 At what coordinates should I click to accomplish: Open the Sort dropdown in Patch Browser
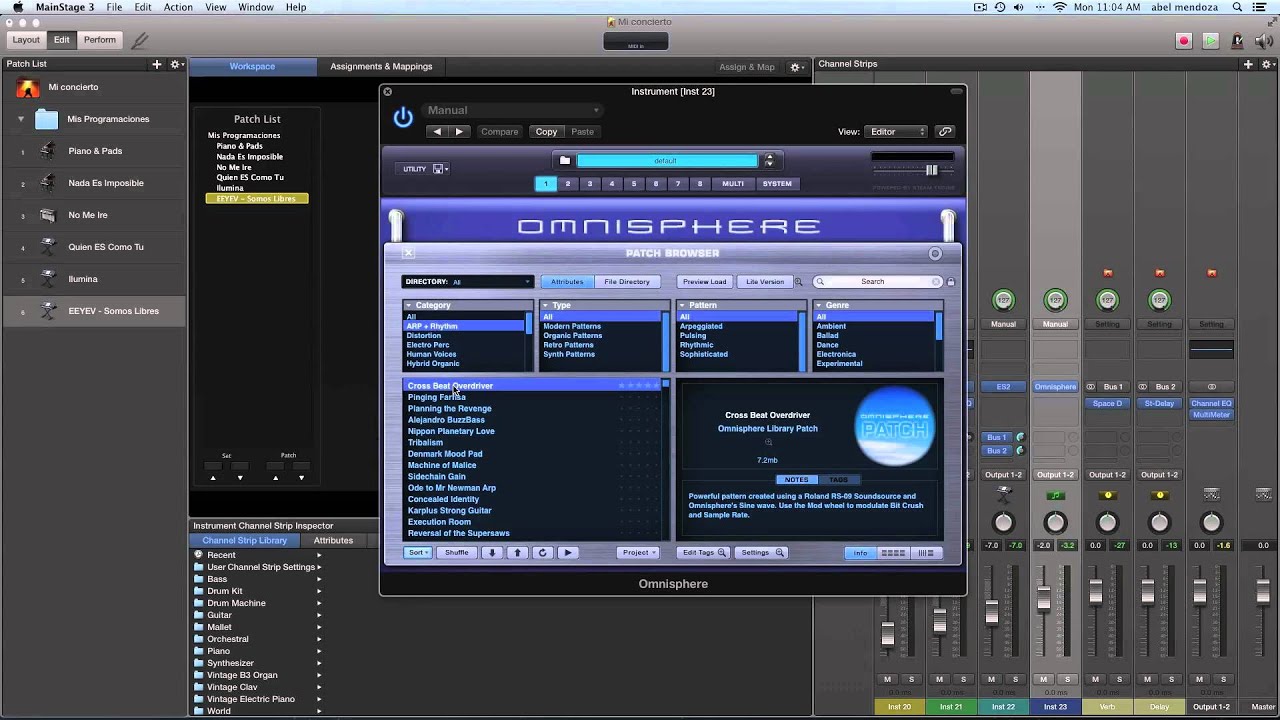coord(418,553)
